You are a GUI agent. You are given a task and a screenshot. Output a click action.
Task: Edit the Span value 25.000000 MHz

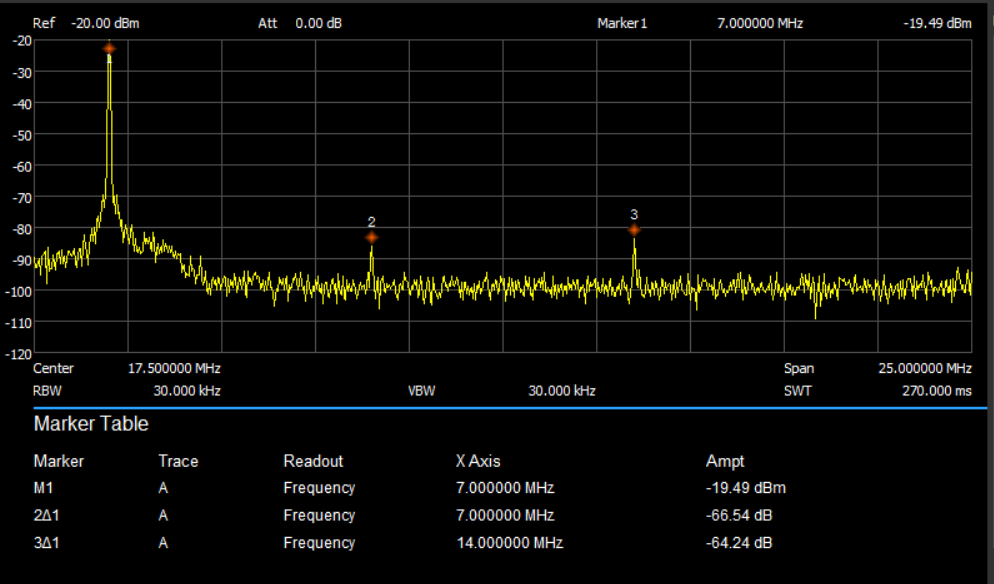925,368
